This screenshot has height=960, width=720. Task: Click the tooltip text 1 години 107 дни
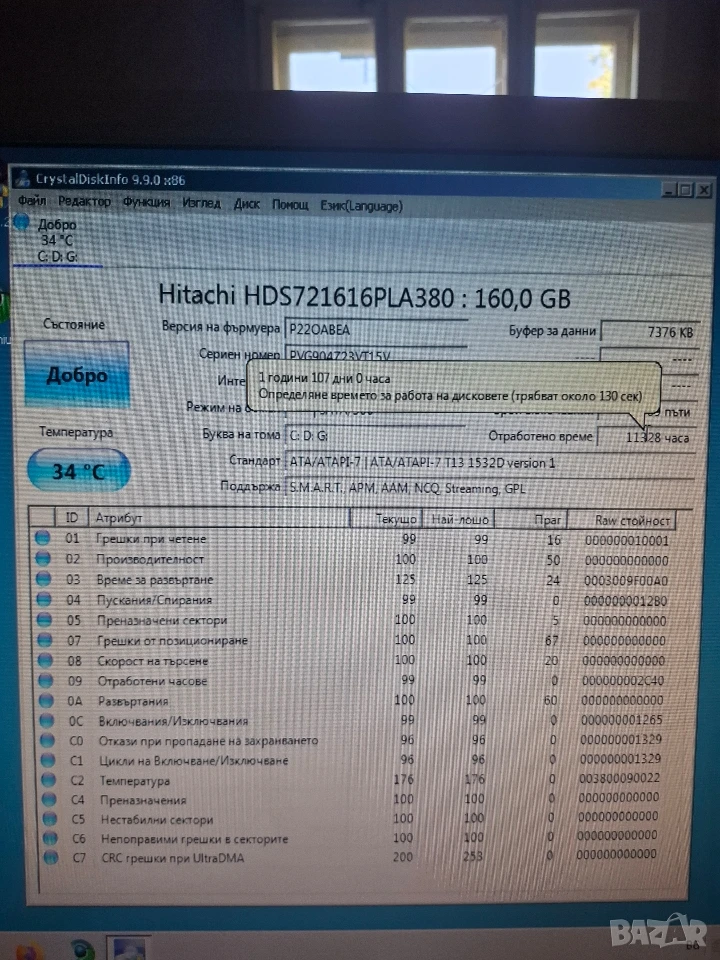(x=324, y=378)
